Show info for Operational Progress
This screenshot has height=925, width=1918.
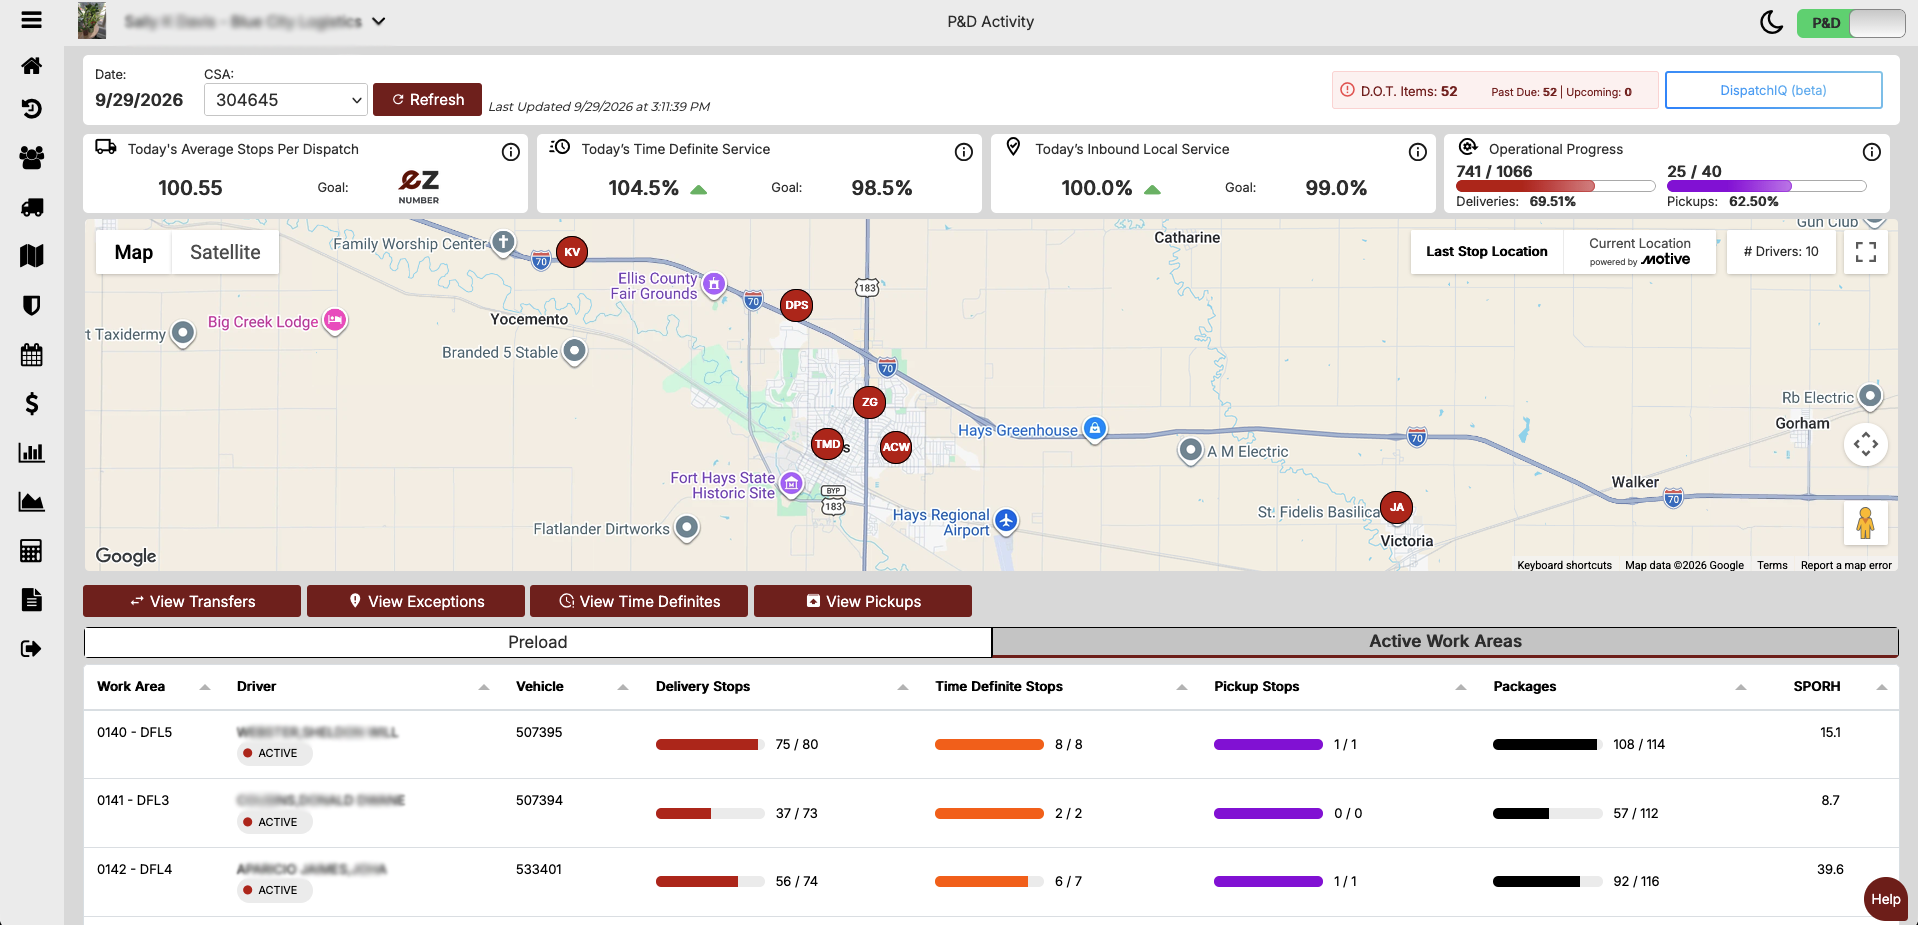pos(1872,152)
